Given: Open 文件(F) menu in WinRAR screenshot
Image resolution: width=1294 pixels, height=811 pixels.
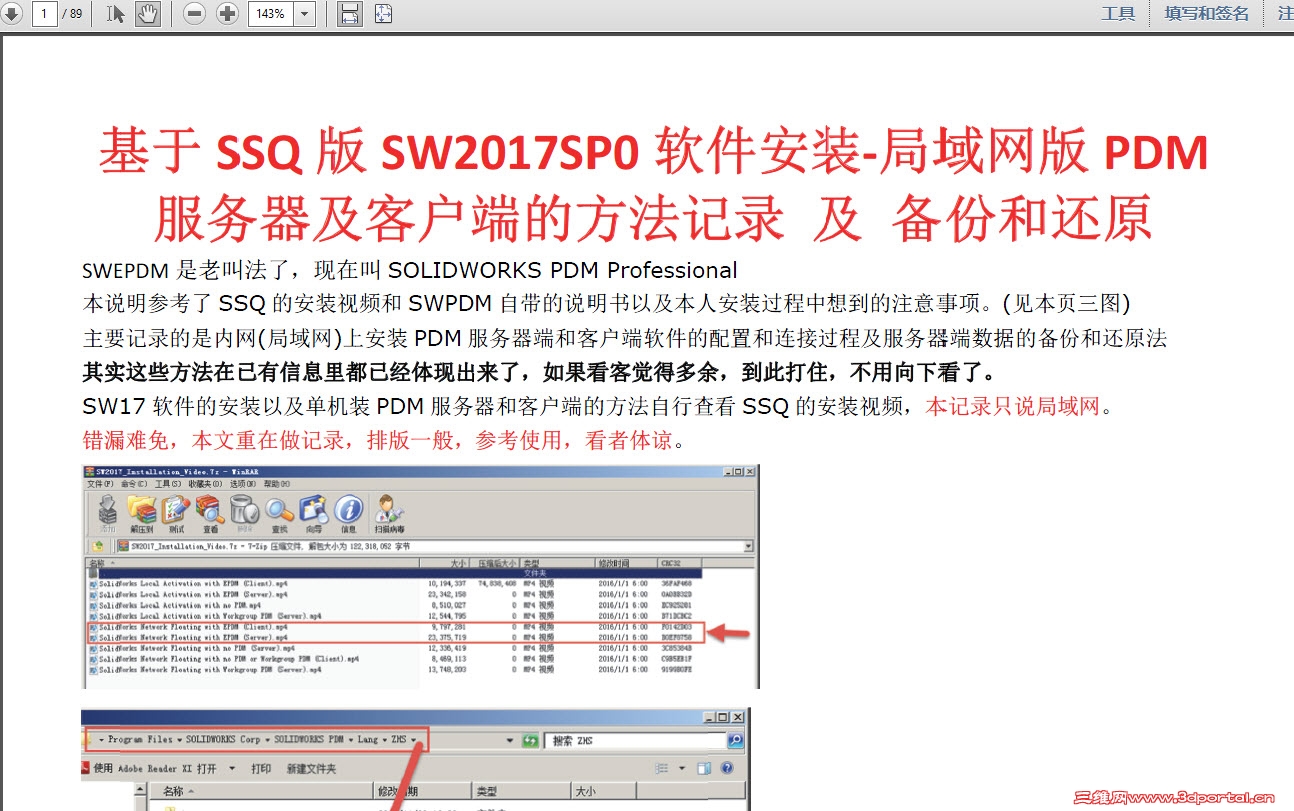Looking at the screenshot, I should [101, 484].
